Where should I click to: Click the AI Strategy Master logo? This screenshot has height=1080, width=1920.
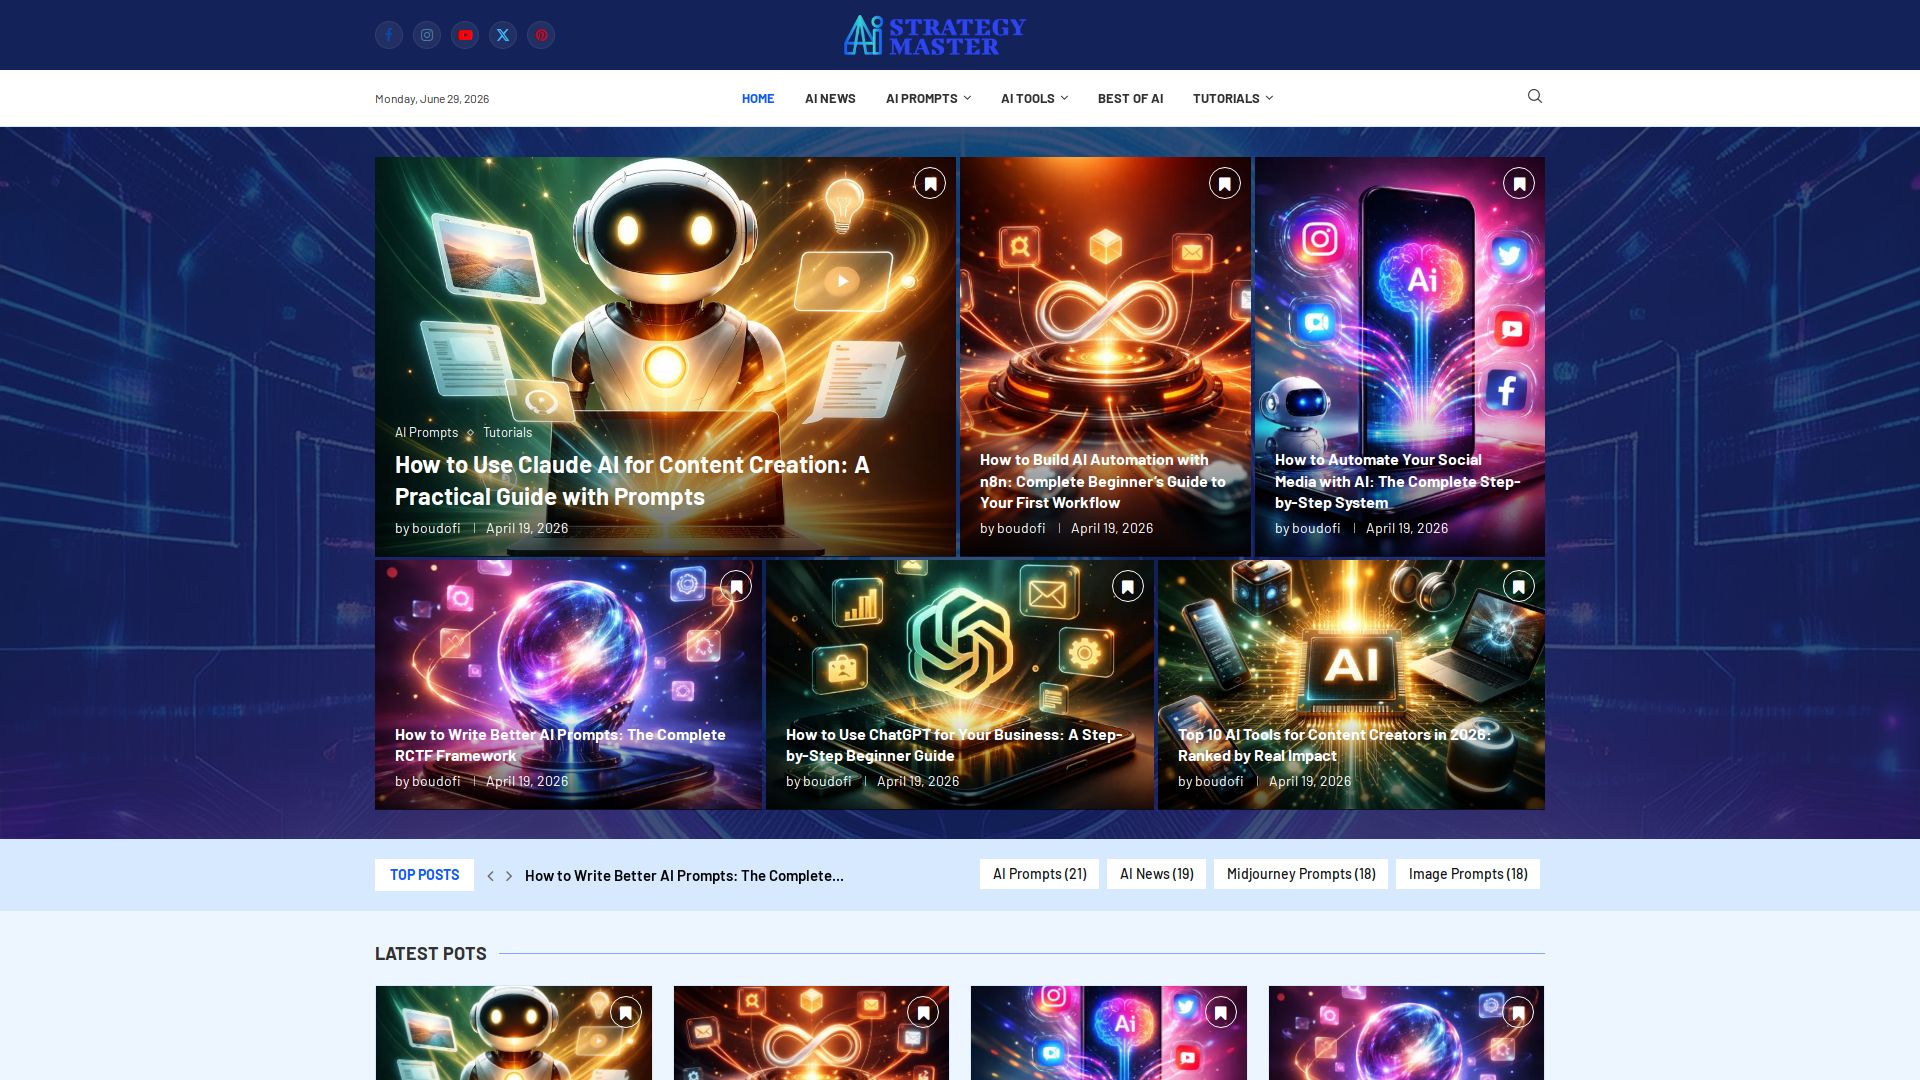(934, 35)
